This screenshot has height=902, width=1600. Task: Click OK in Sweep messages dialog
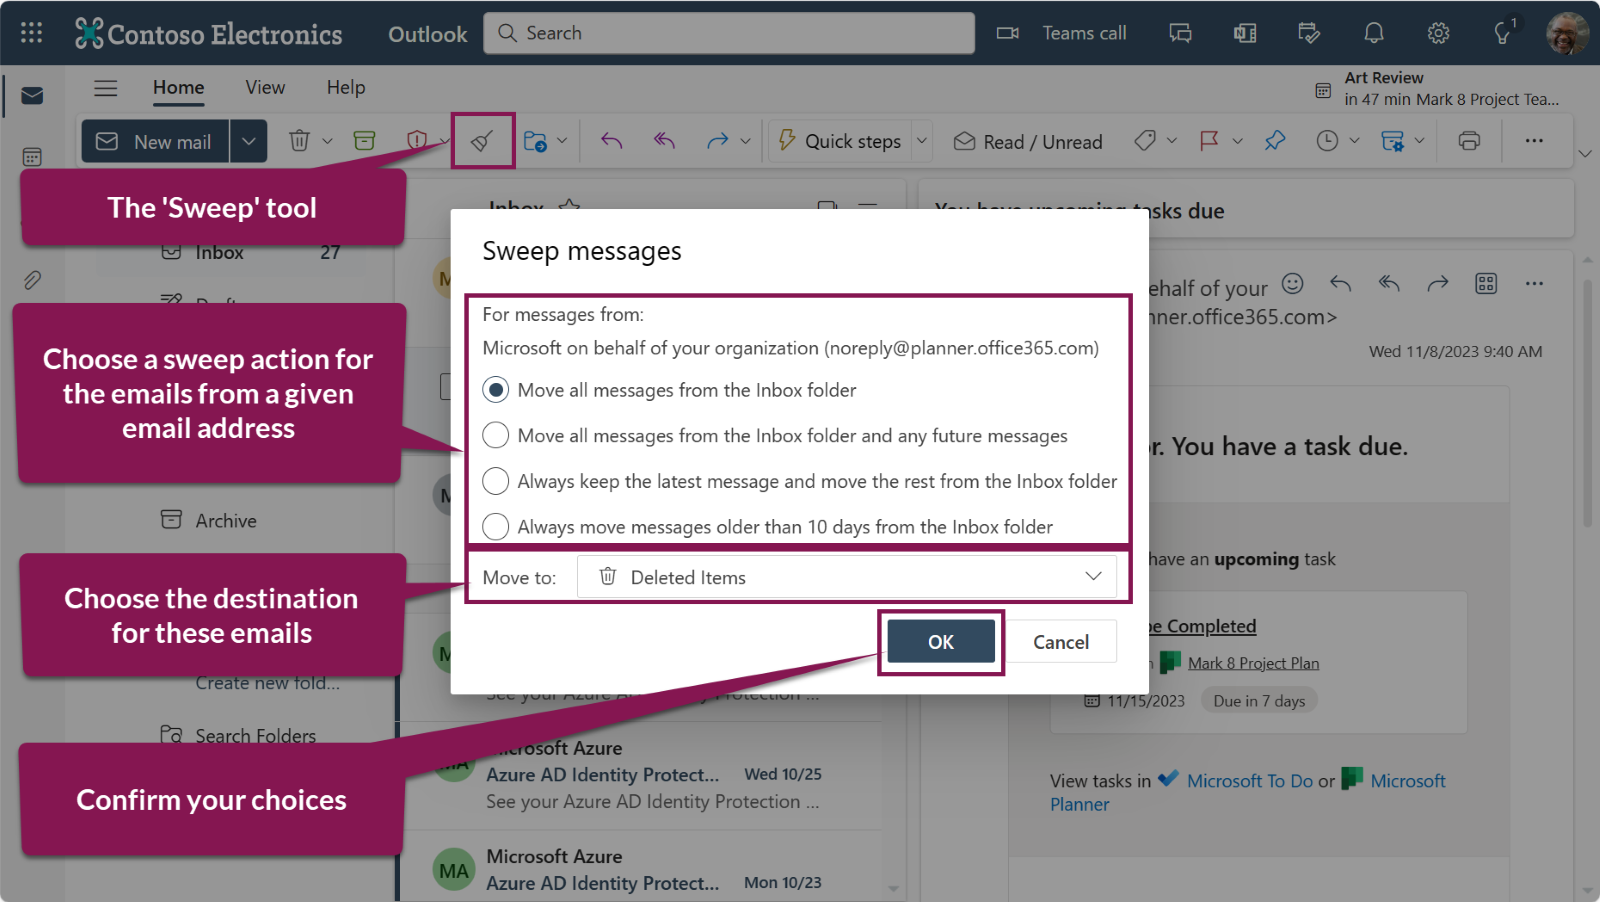tap(941, 642)
